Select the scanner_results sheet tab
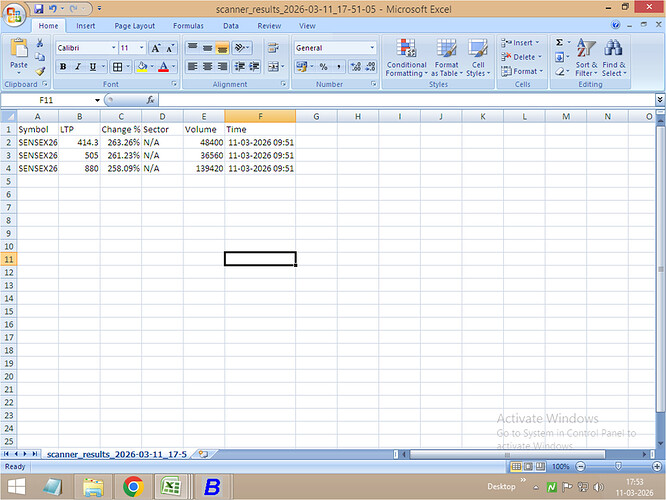The width and height of the screenshot is (666, 500). (x=116, y=453)
